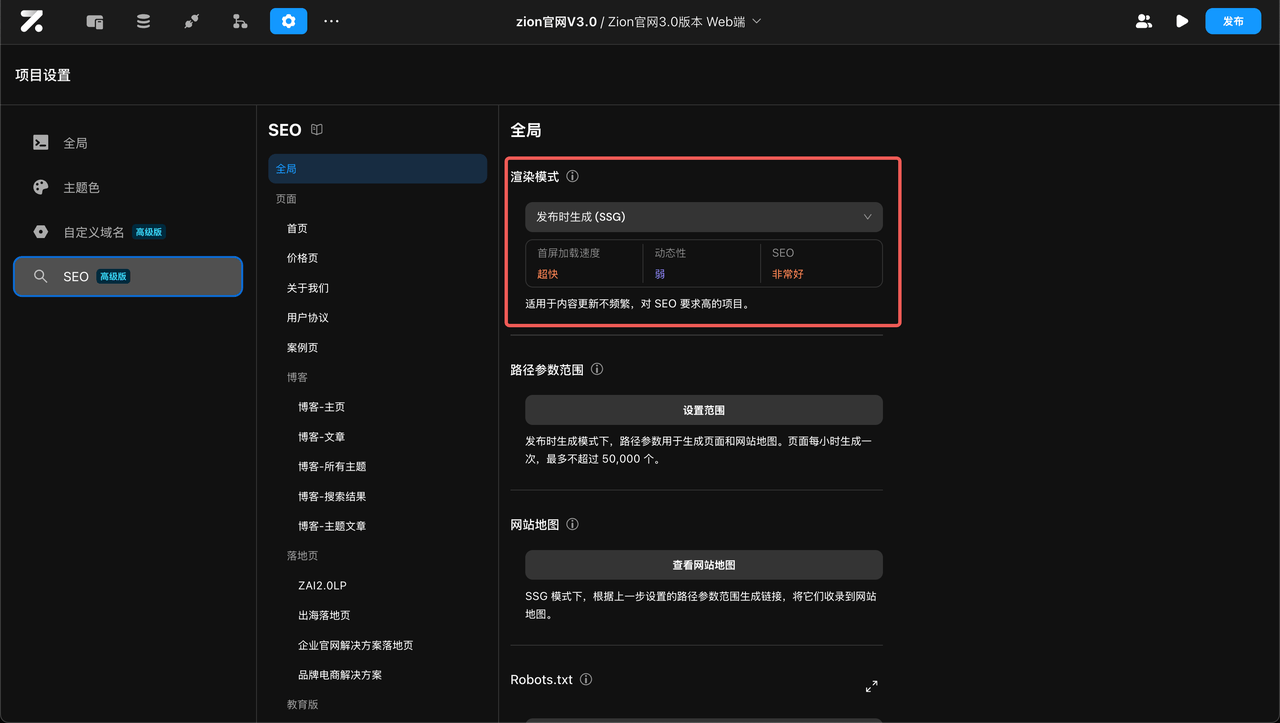Click the highlighted settings gear icon
Screen dimensions: 1280x723
coord(288,21)
